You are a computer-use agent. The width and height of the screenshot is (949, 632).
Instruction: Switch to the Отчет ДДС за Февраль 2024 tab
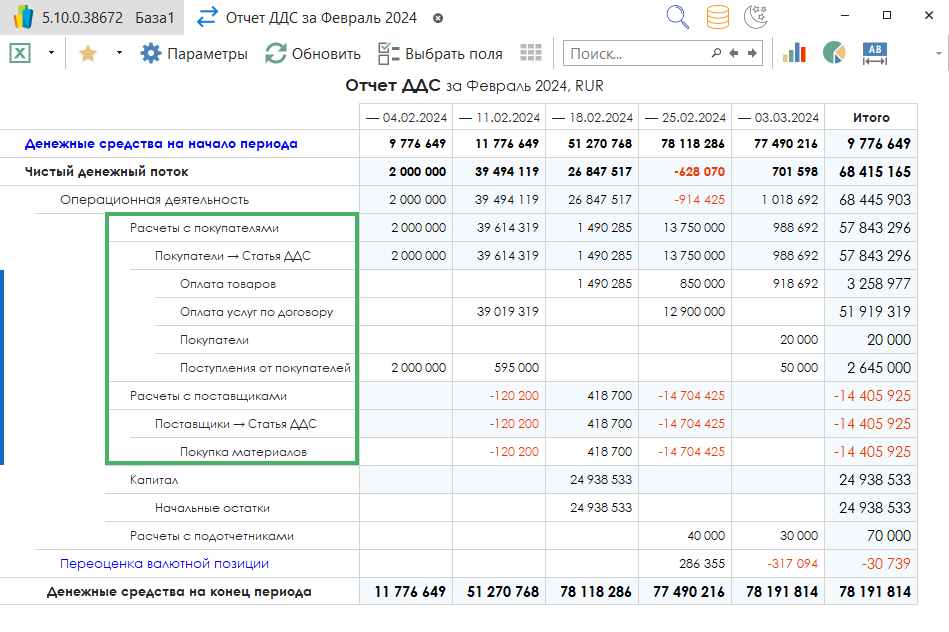click(320, 18)
